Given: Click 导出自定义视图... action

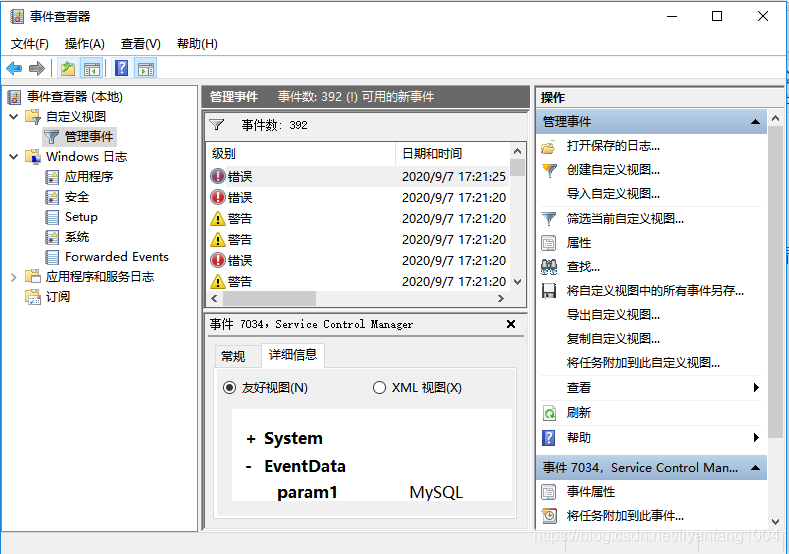Looking at the screenshot, I should [x=613, y=315].
